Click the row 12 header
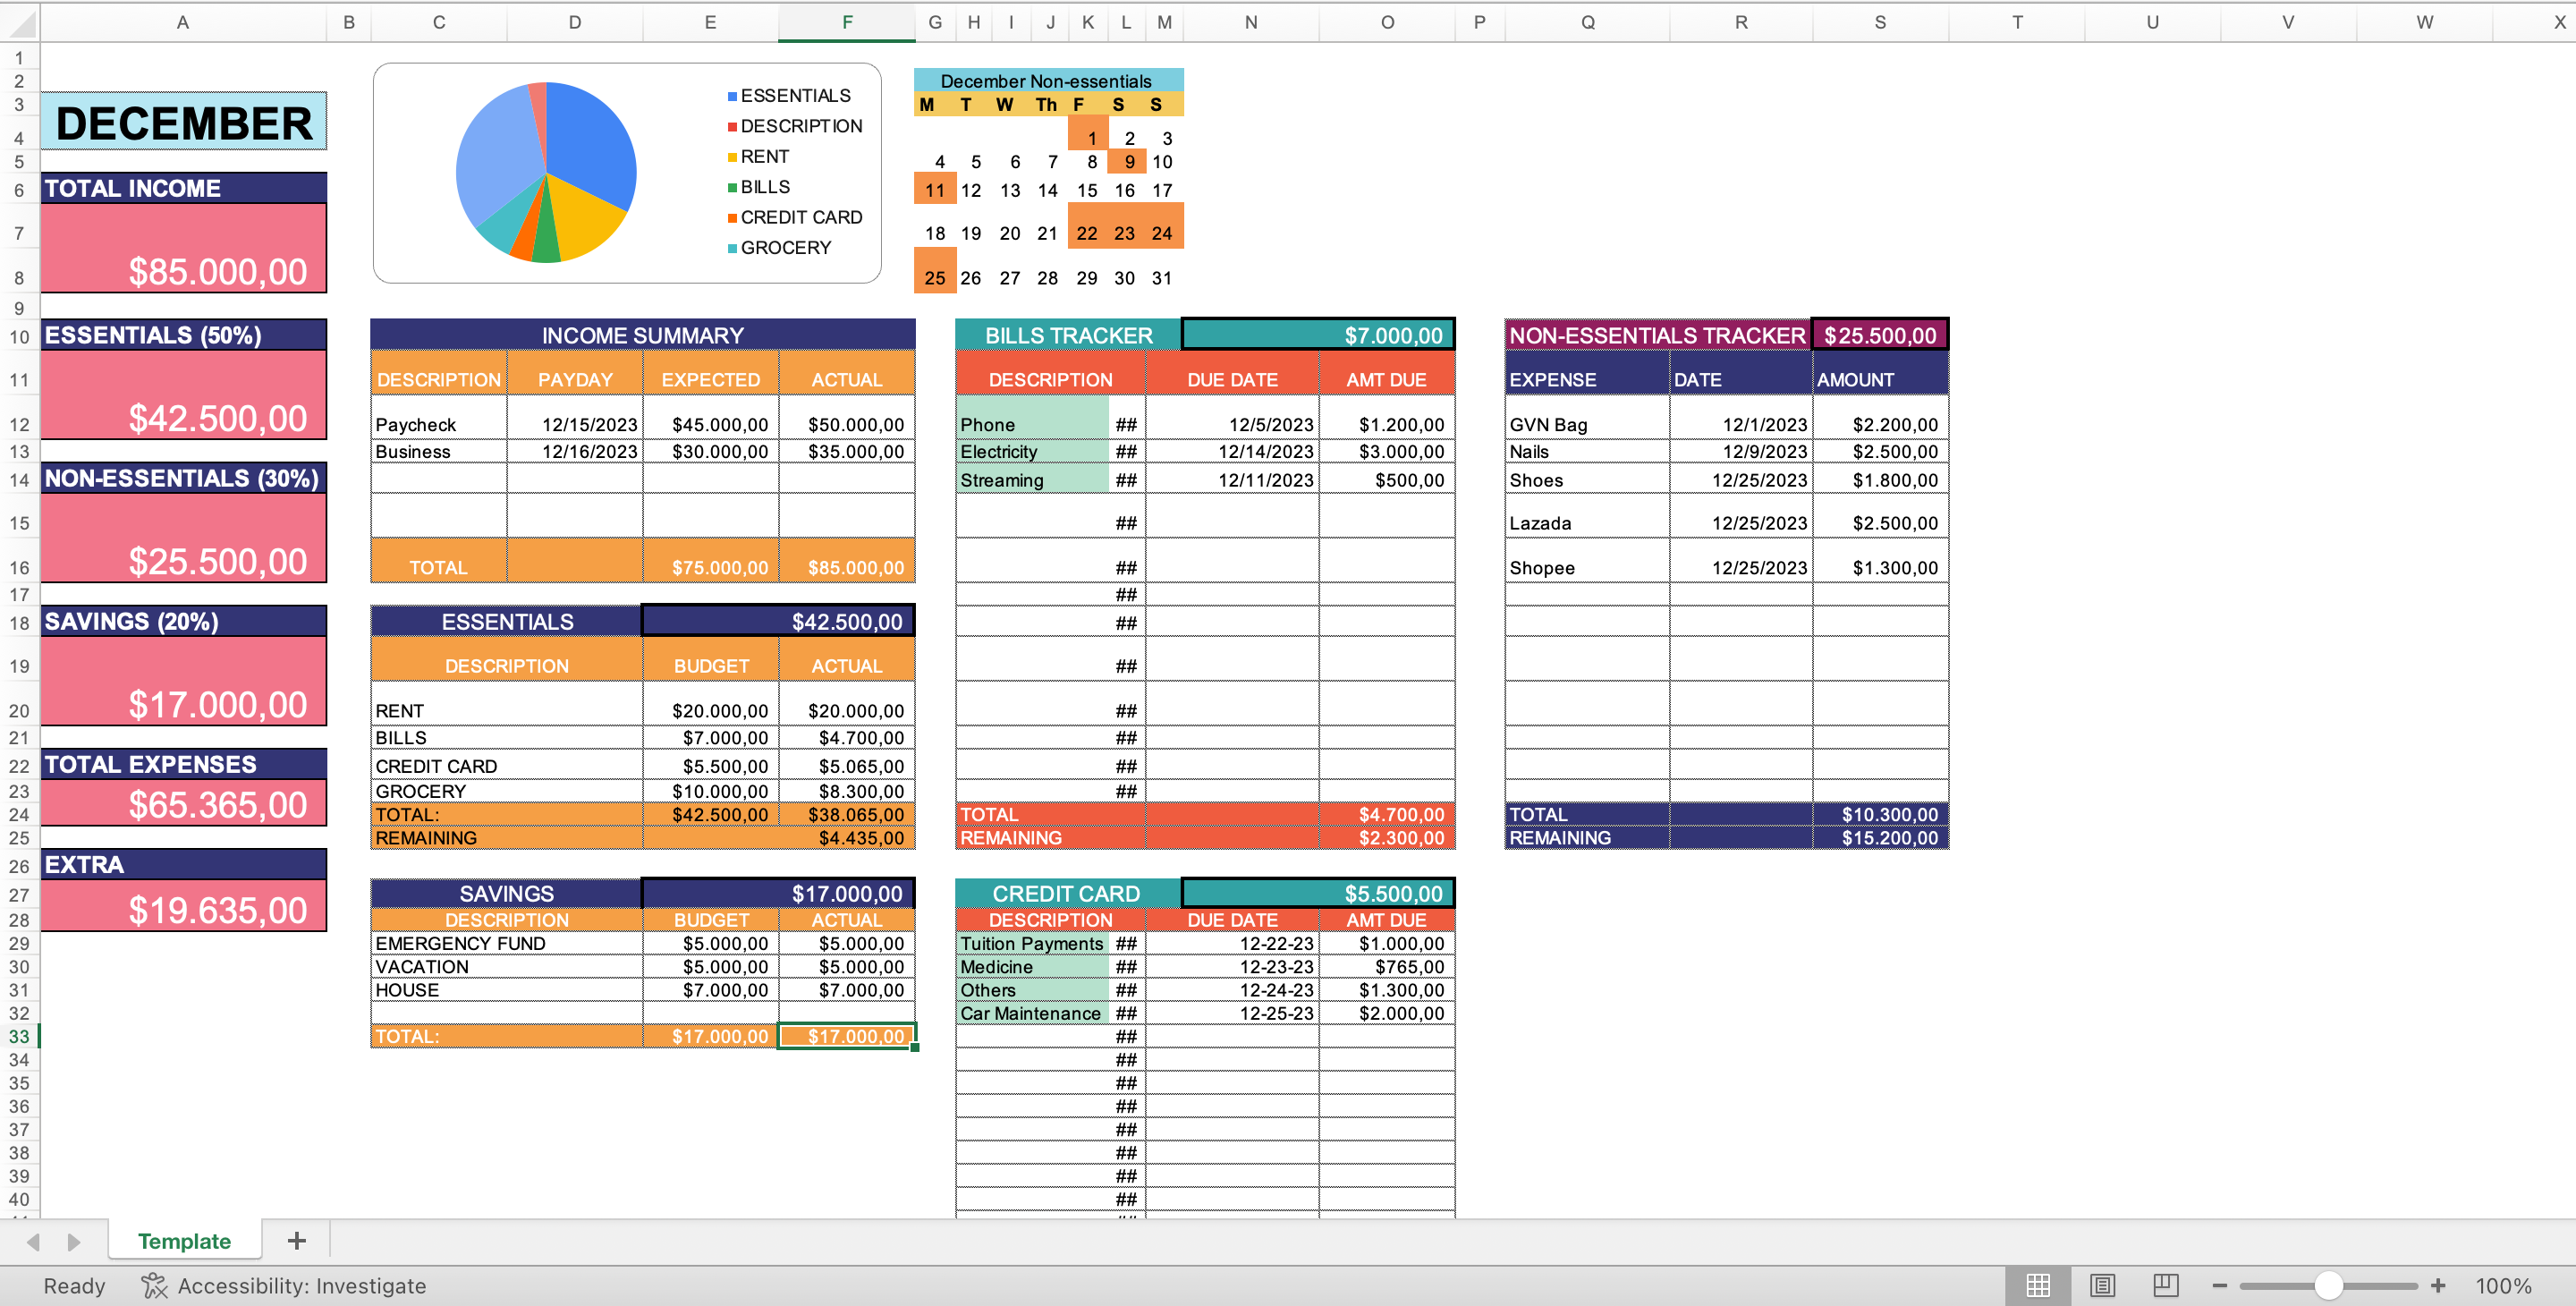Image resolution: width=2576 pixels, height=1306 pixels. [18, 424]
